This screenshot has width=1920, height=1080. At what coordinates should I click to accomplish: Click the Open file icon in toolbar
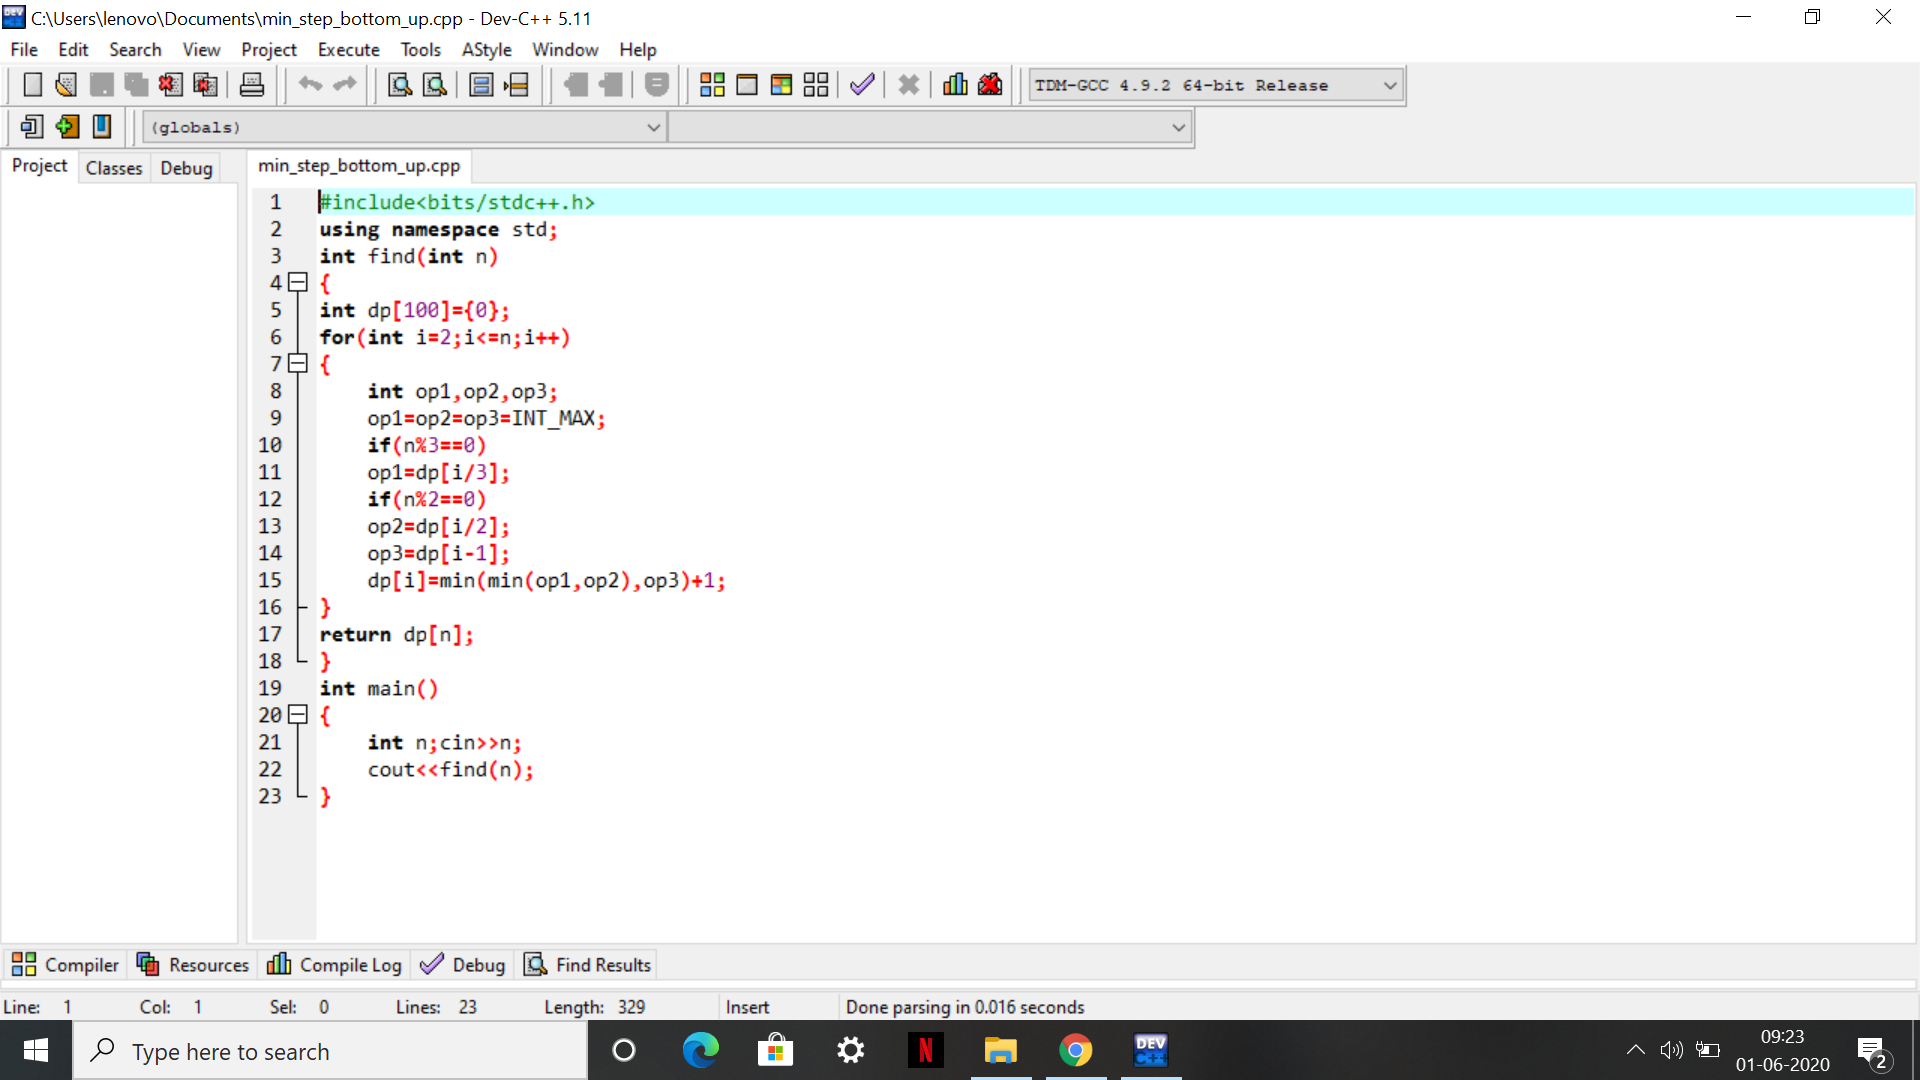tap(66, 85)
